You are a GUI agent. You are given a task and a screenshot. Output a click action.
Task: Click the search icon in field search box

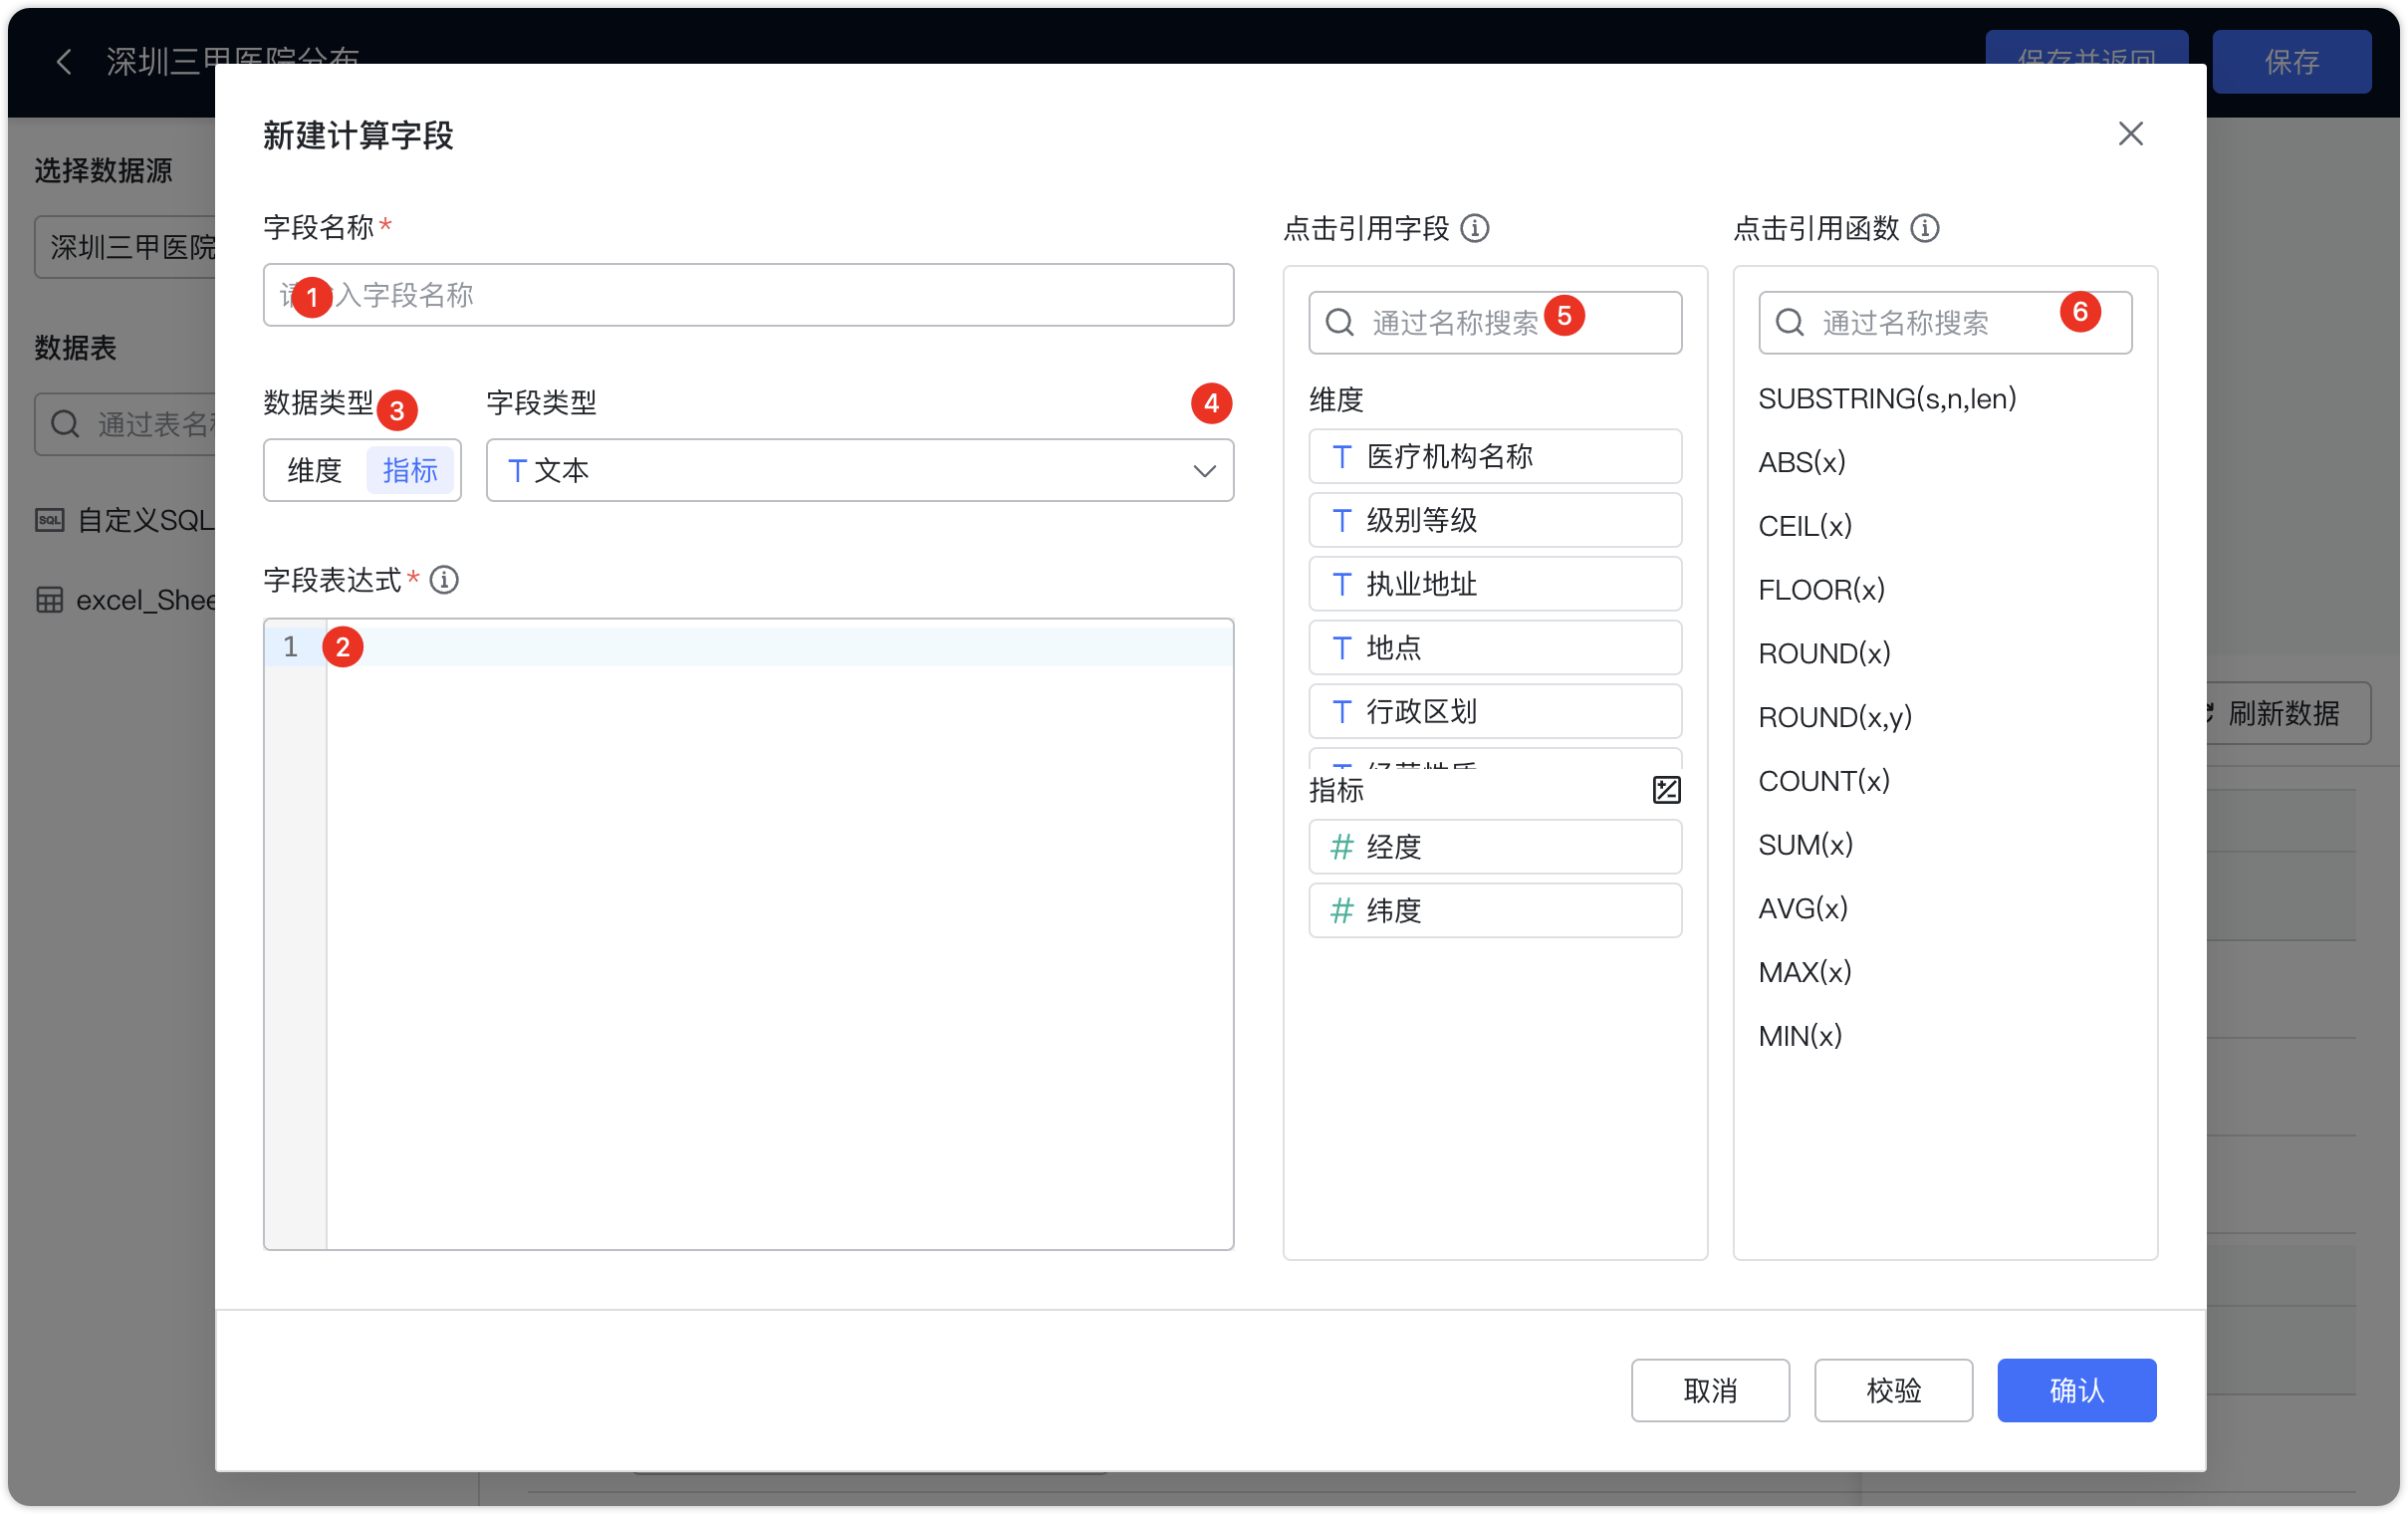coord(1340,323)
